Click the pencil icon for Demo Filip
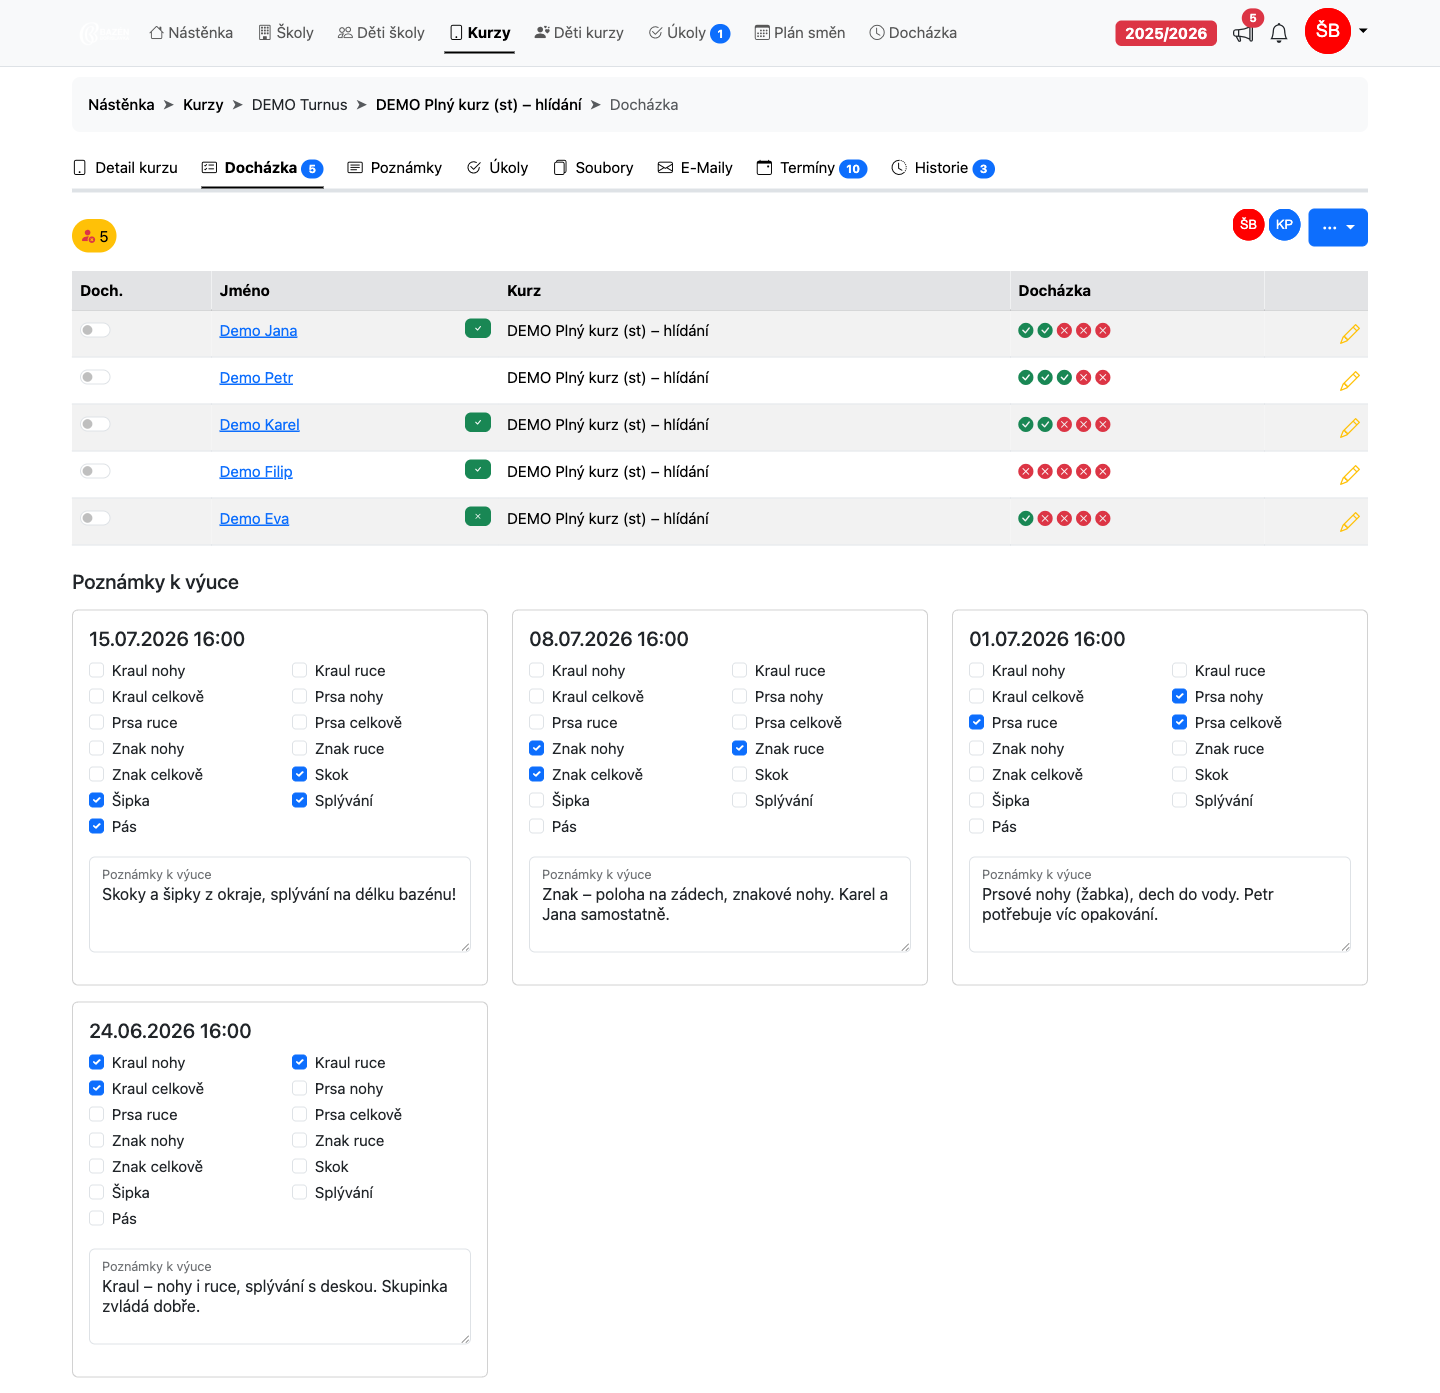1440x1393 pixels. pos(1349,475)
